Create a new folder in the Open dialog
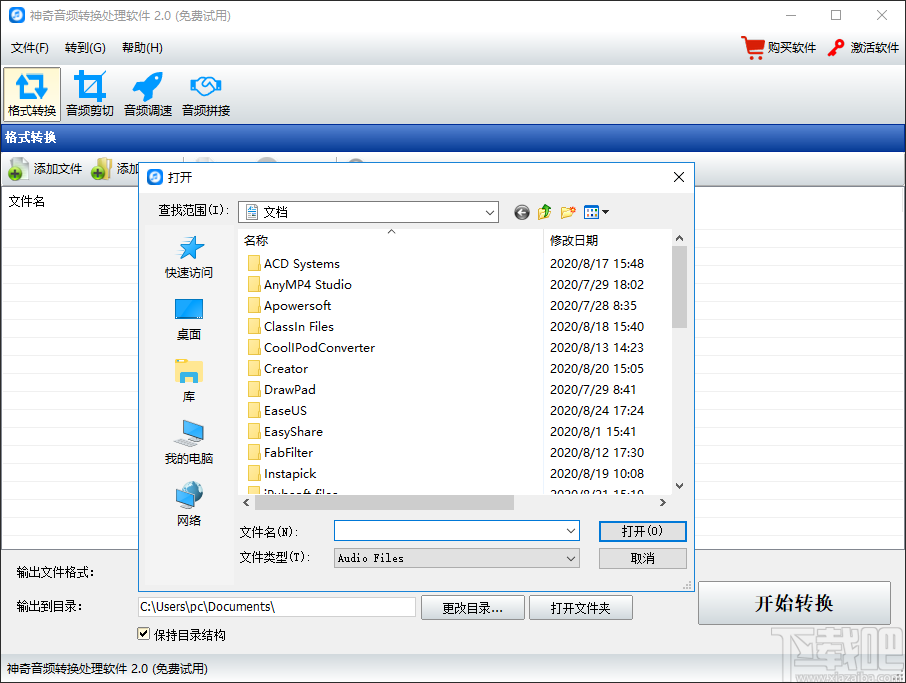 [568, 212]
